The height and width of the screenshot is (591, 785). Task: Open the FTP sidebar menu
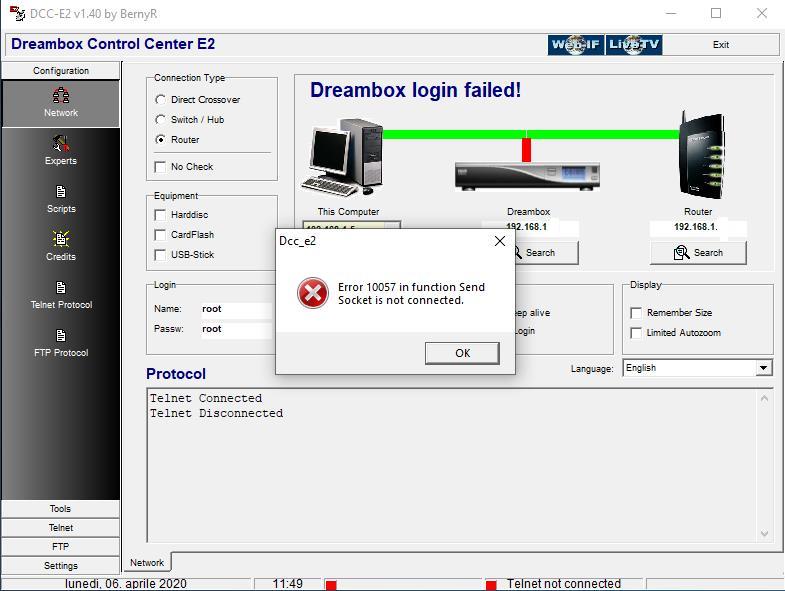click(x=61, y=546)
